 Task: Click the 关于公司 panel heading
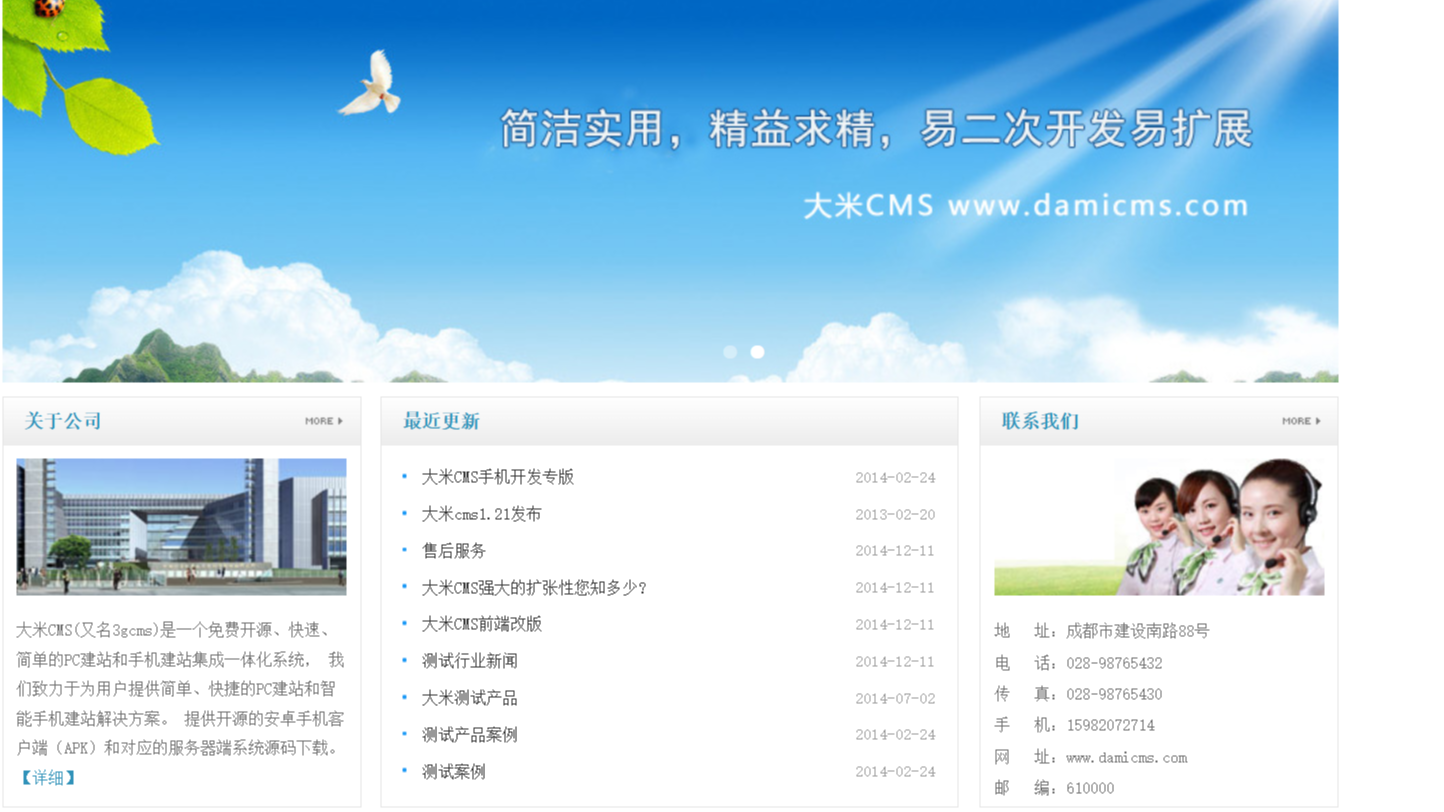click(x=63, y=421)
